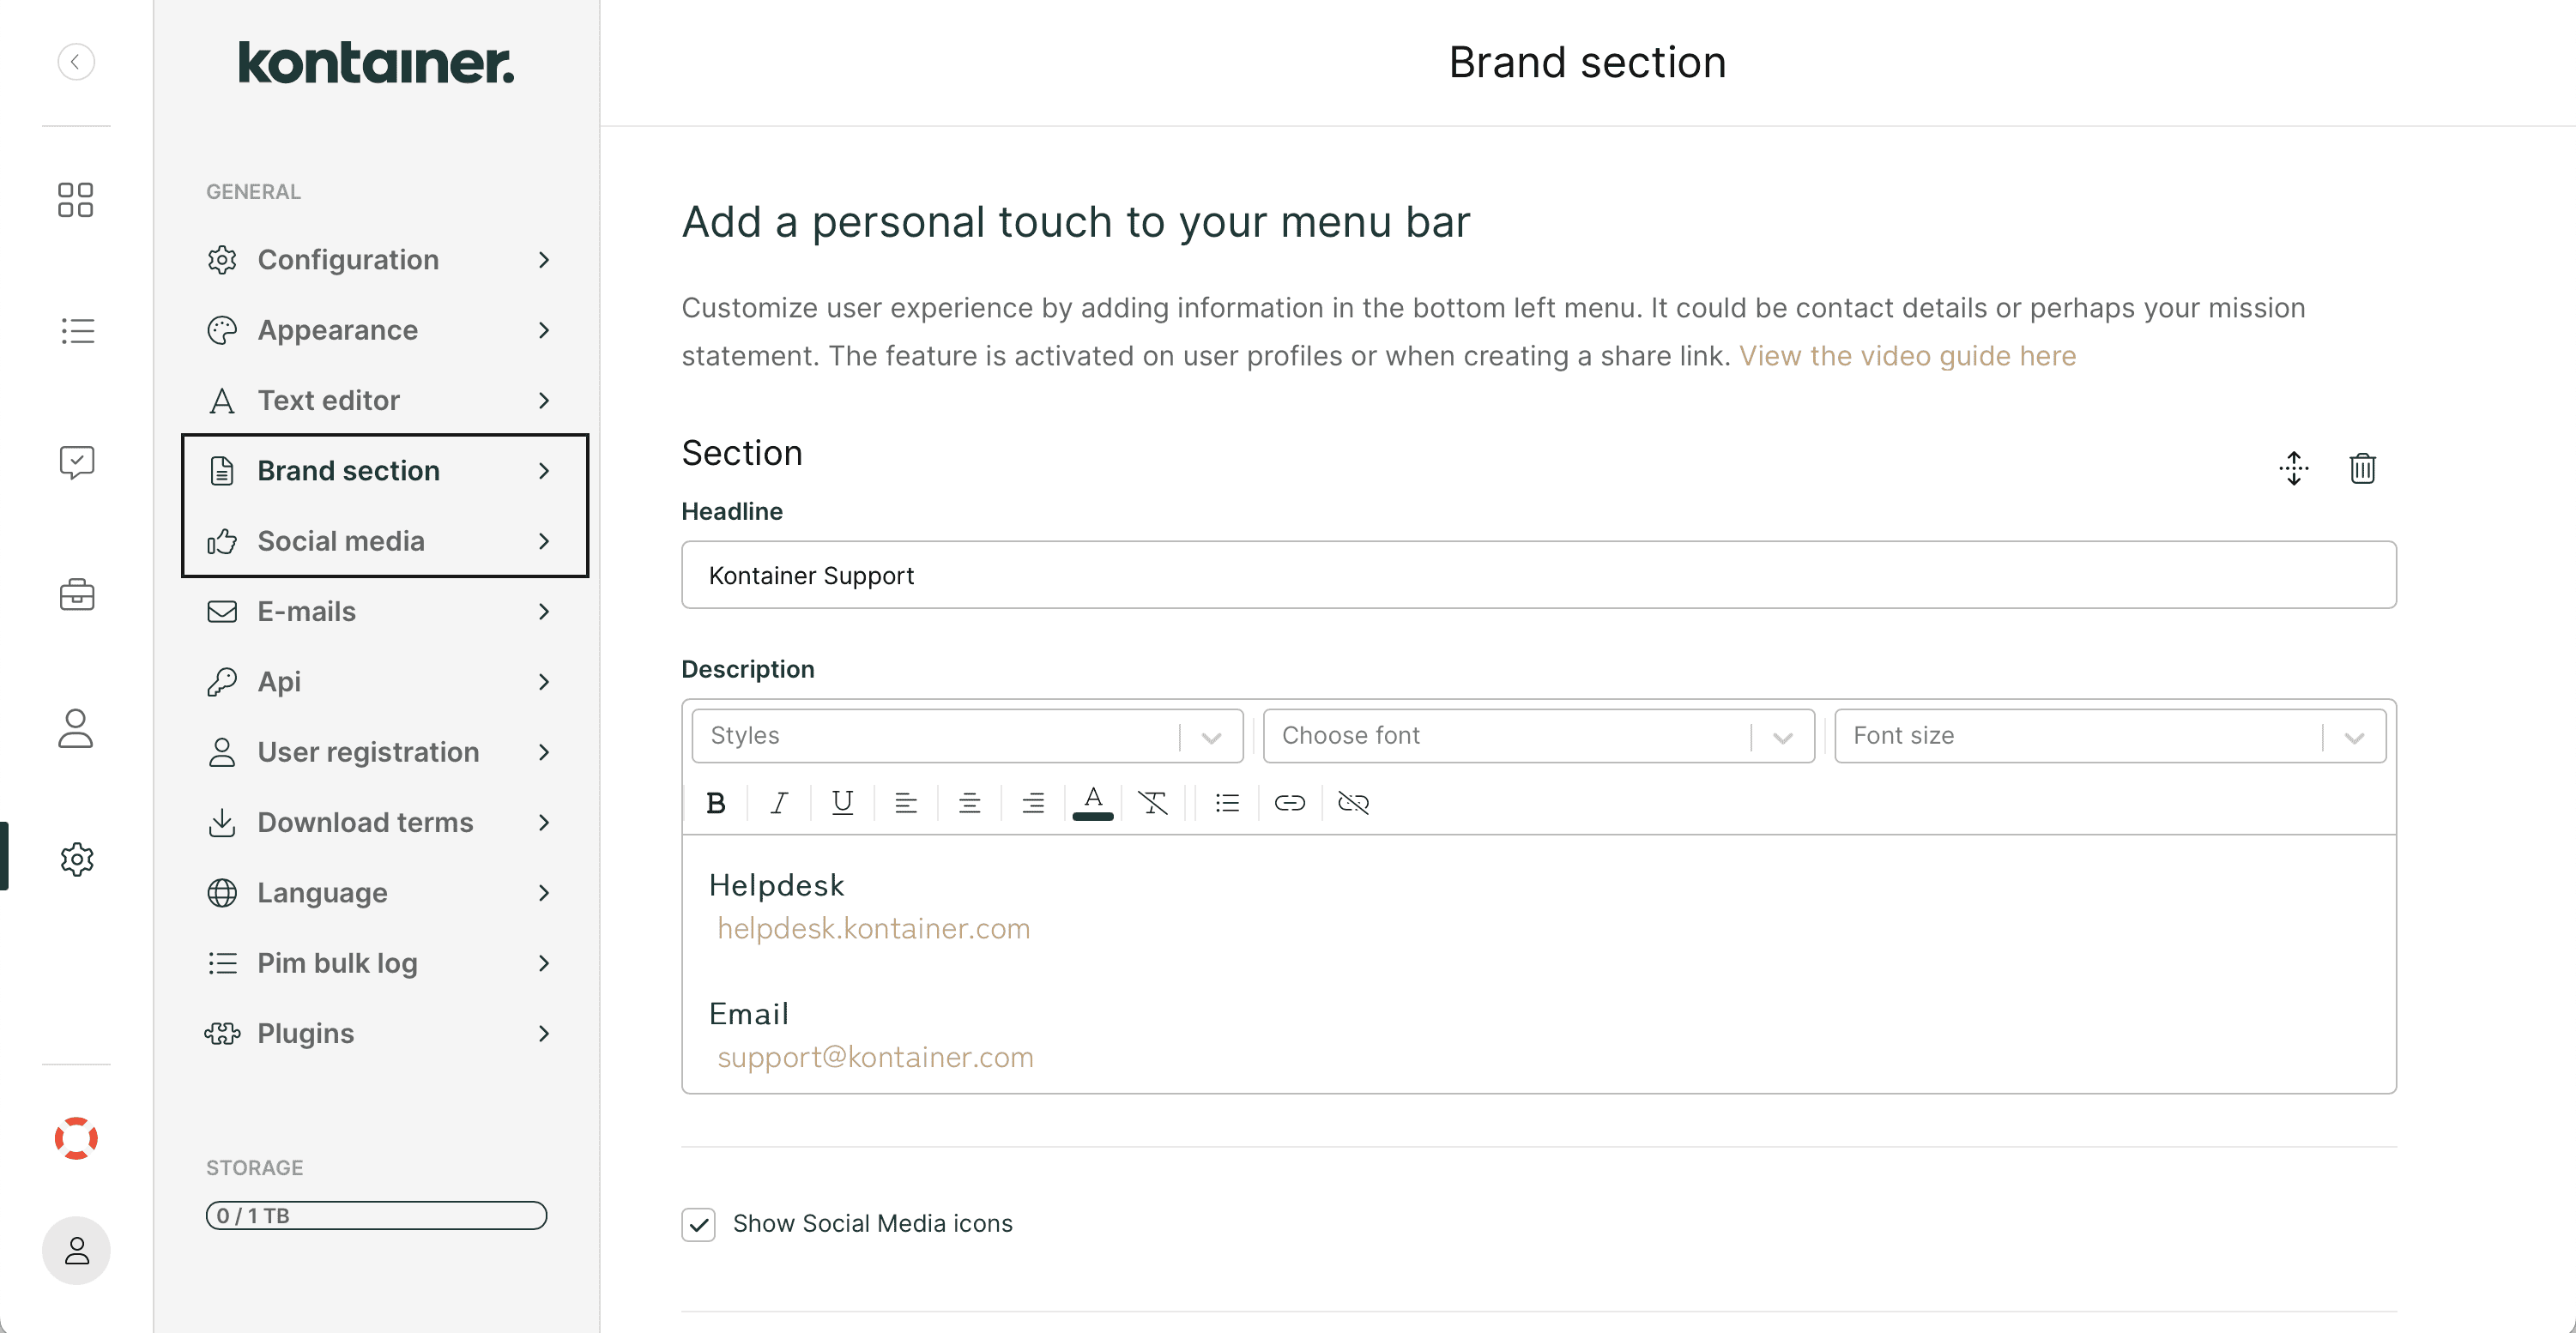Image resolution: width=2576 pixels, height=1333 pixels.
Task: Click the strikethrough formatting icon
Action: 1152,801
